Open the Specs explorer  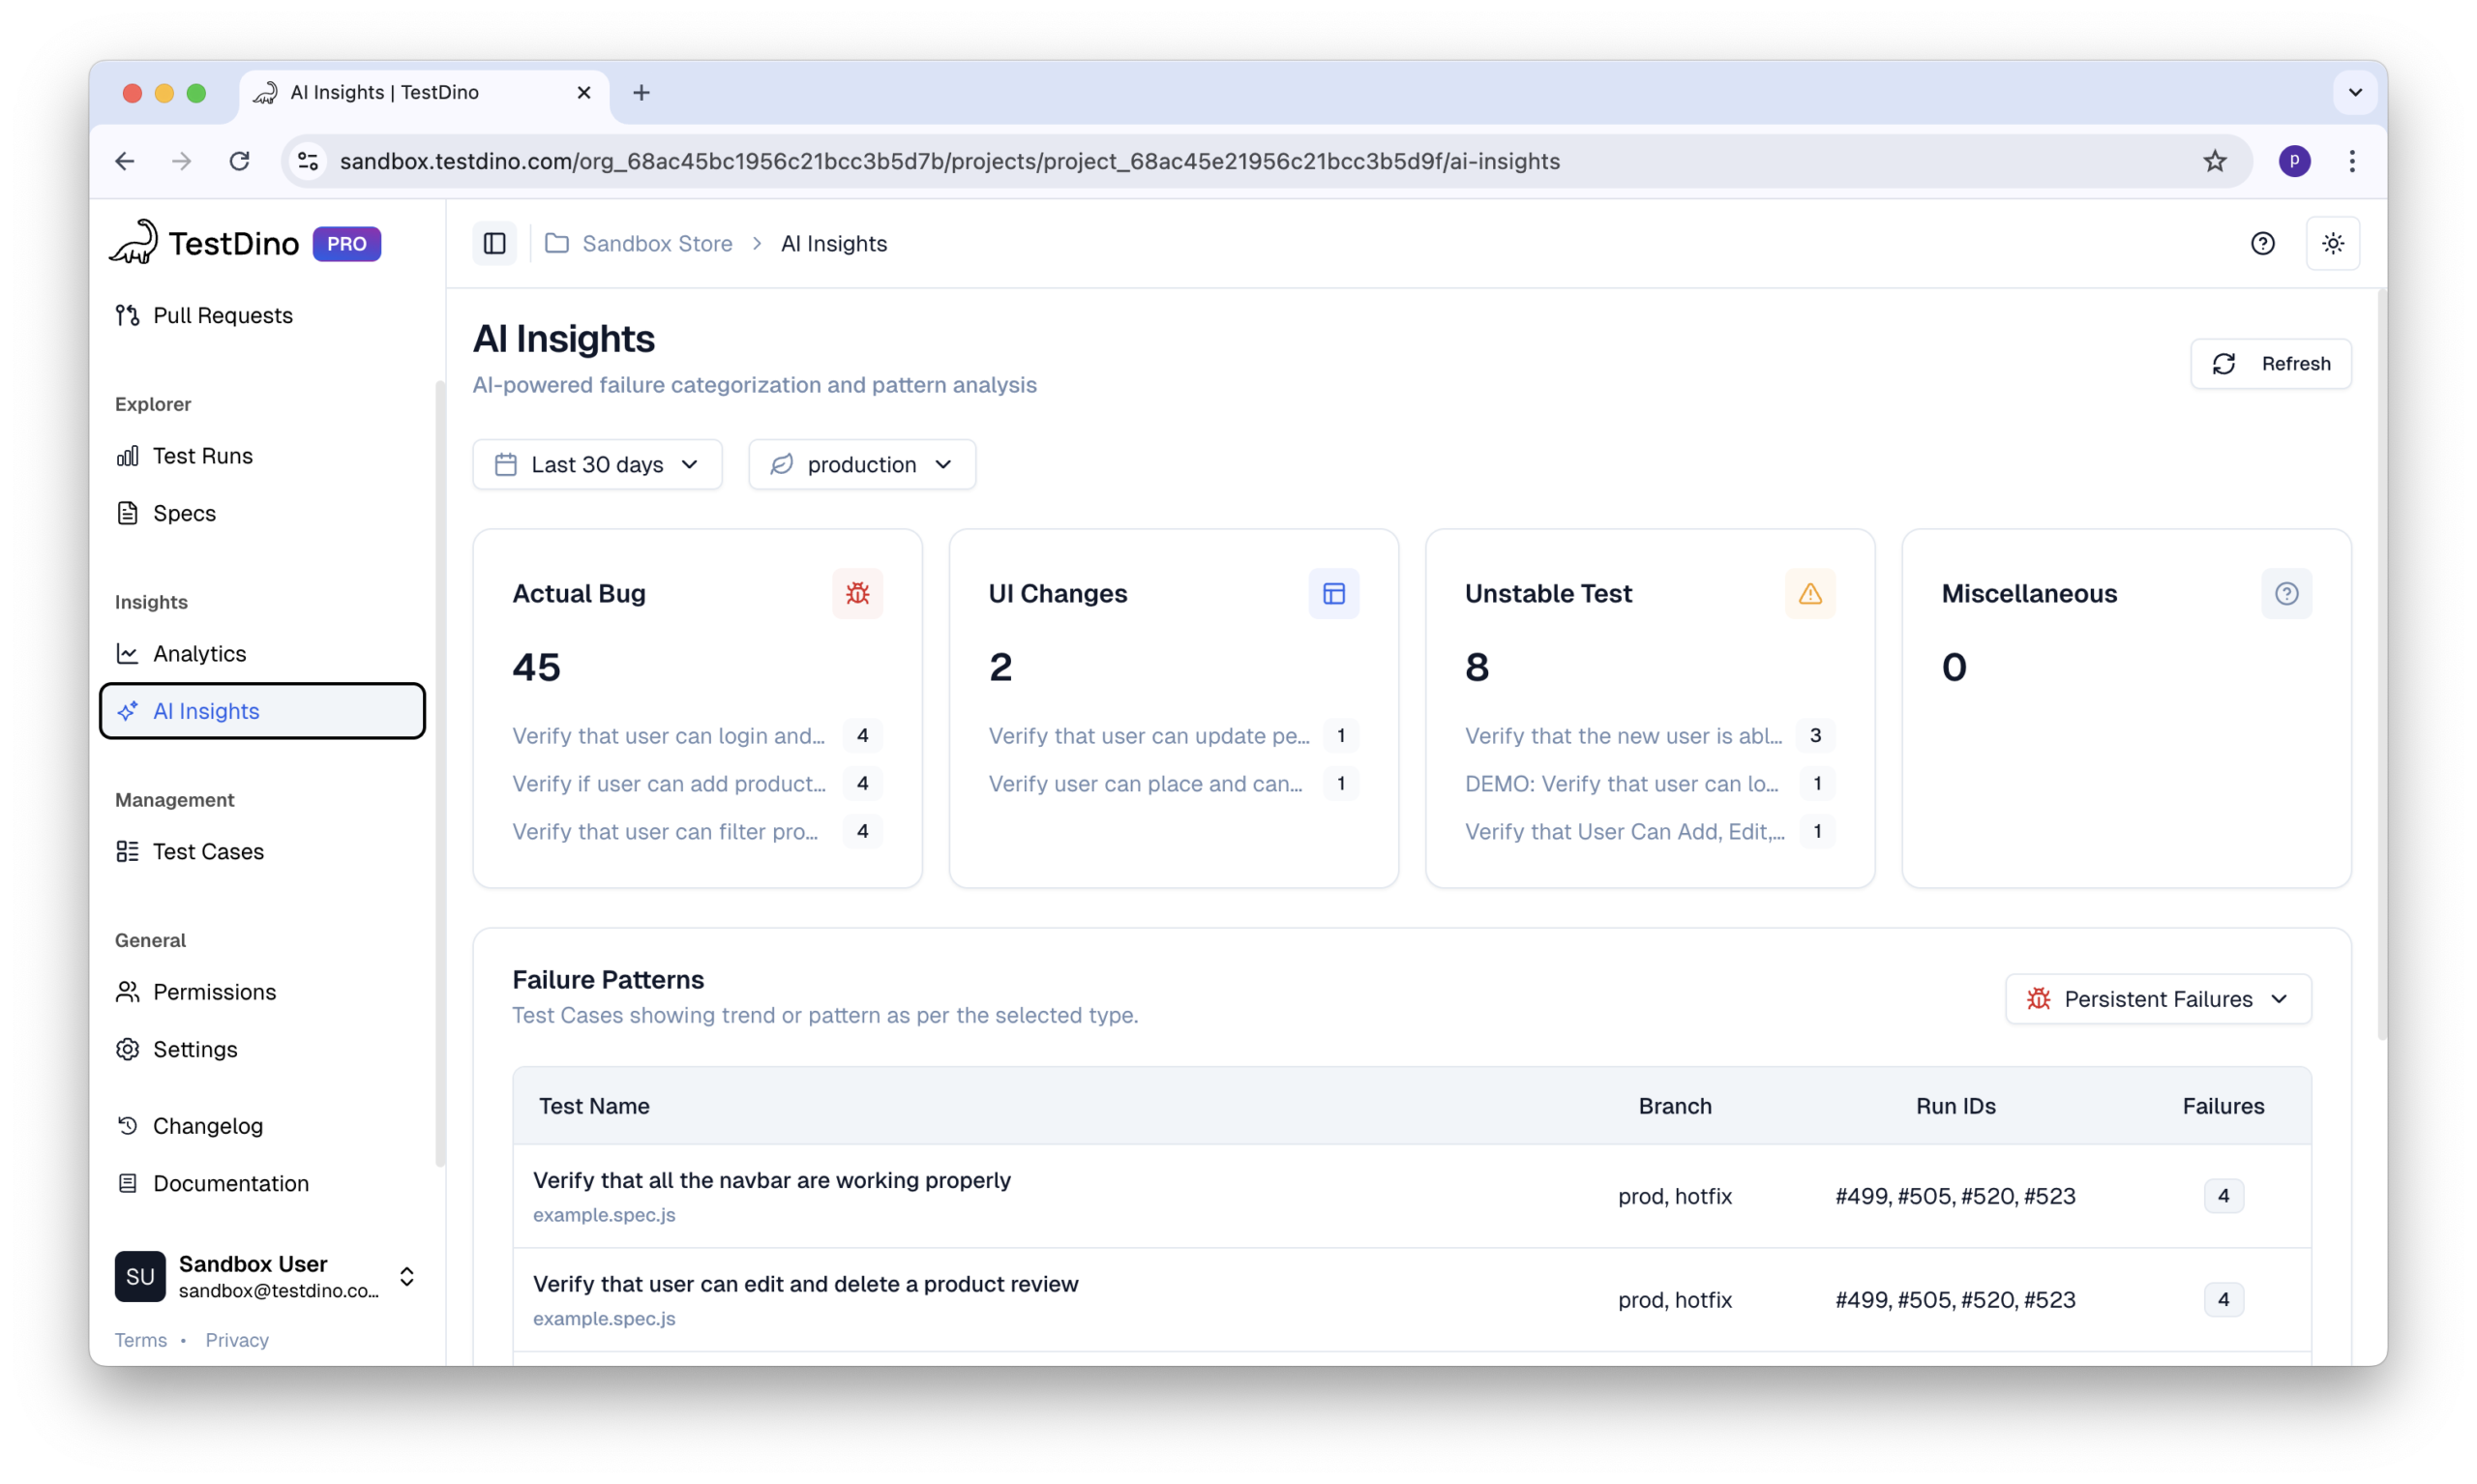[x=184, y=513]
